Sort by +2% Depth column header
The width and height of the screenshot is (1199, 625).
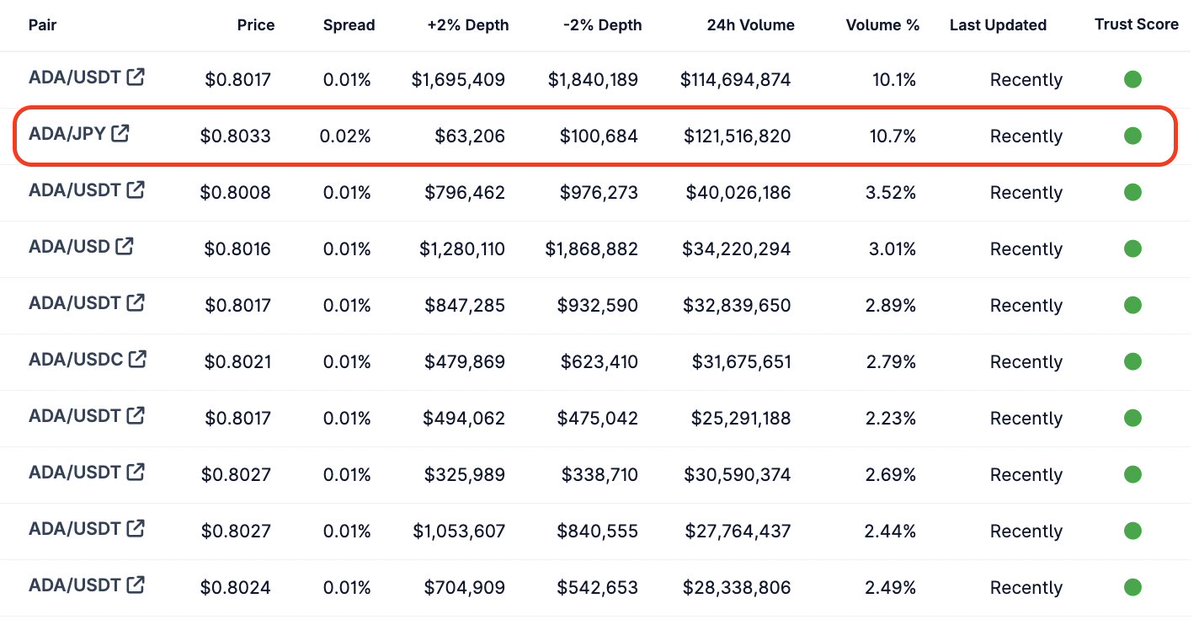tap(468, 24)
